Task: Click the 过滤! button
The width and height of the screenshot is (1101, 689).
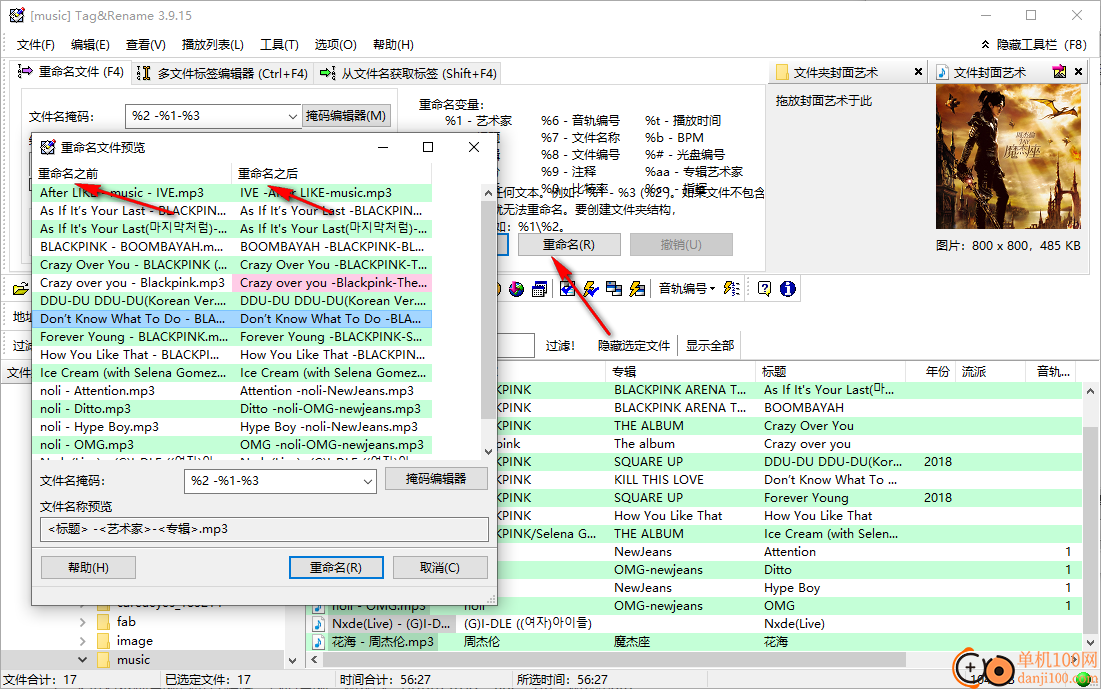Action: [560, 346]
